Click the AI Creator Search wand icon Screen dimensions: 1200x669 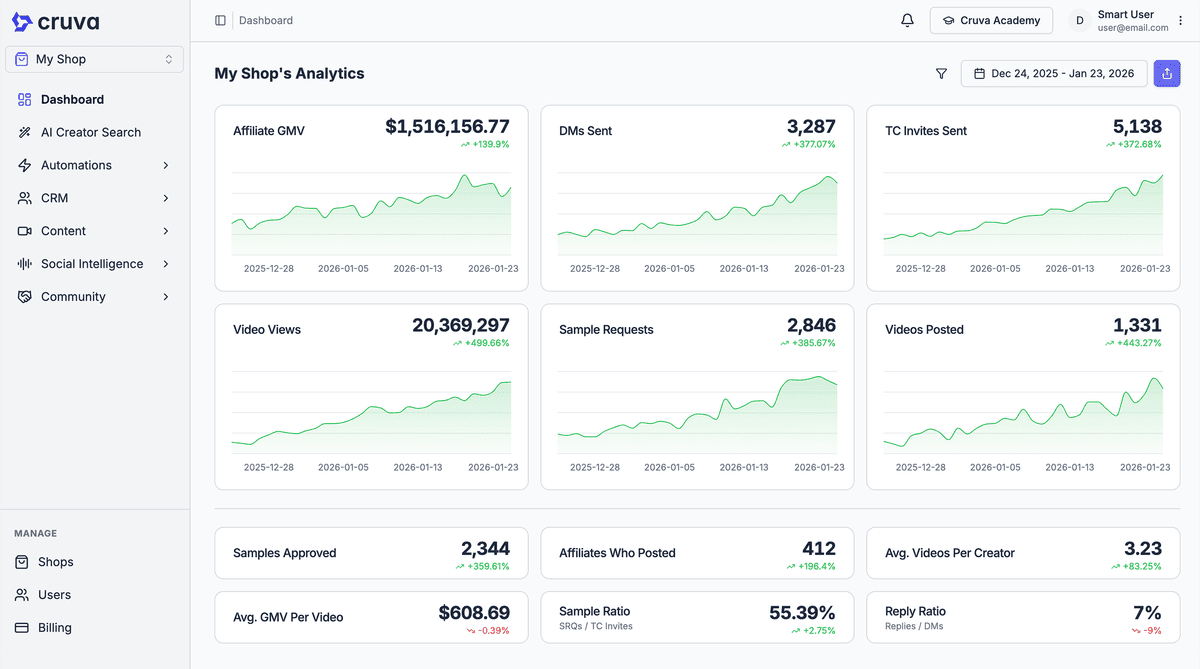click(24, 132)
